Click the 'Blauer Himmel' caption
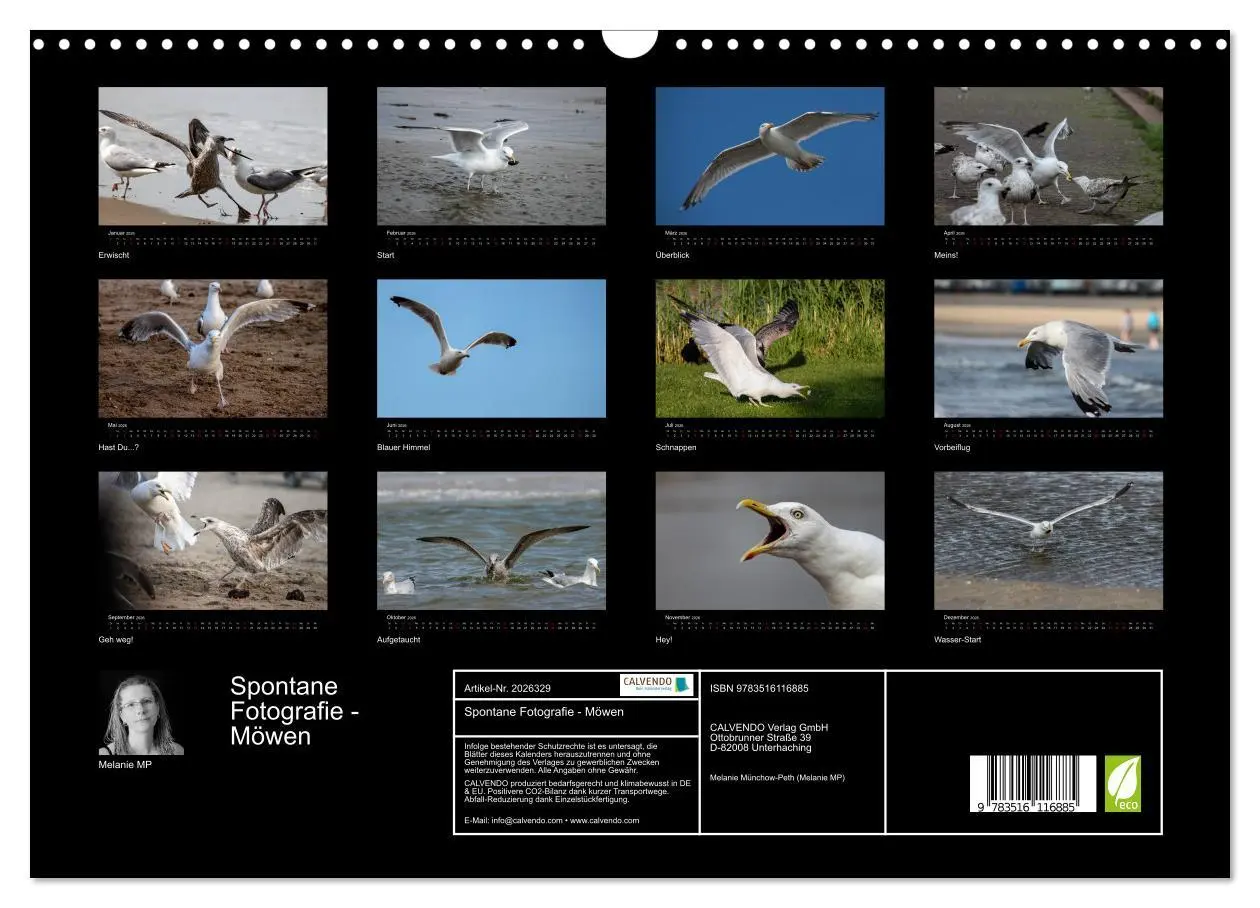This screenshot has width=1260, height=908. [403, 447]
